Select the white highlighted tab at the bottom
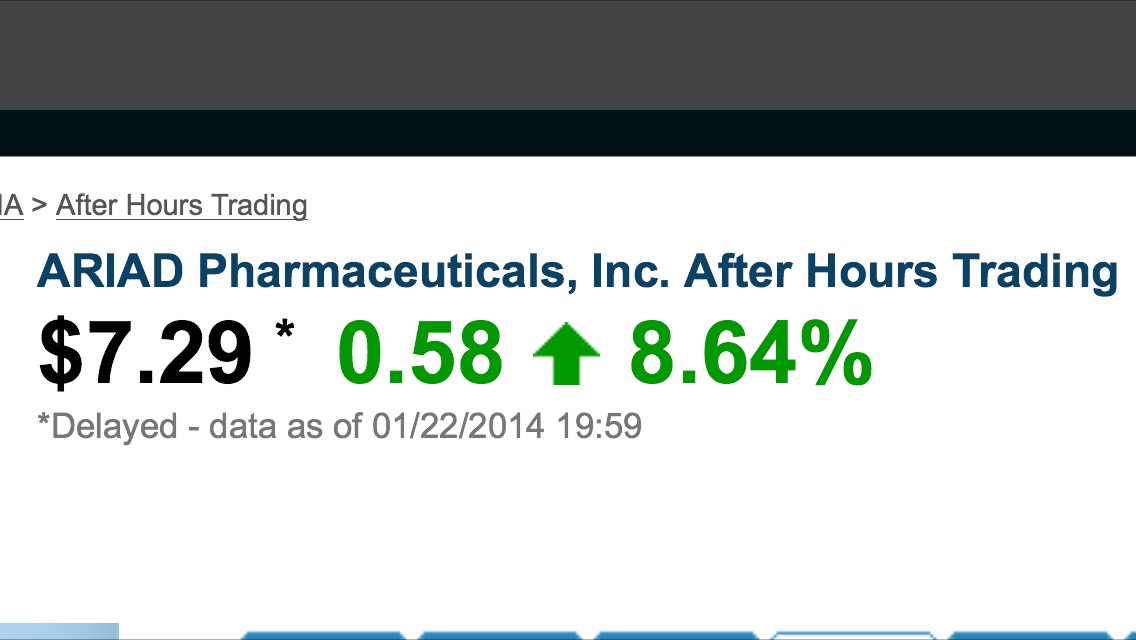1136x640 pixels. [x=855, y=635]
